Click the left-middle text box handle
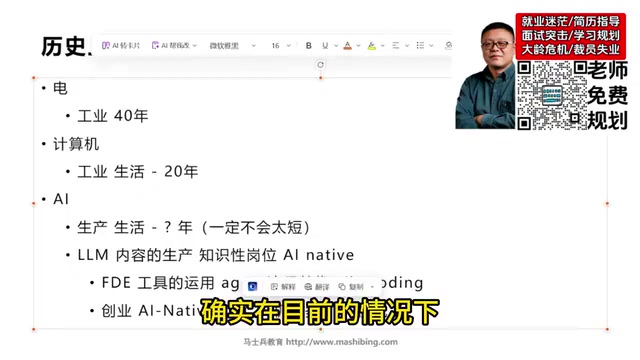Viewport: 640px width, 360px height. click(x=34, y=203)
